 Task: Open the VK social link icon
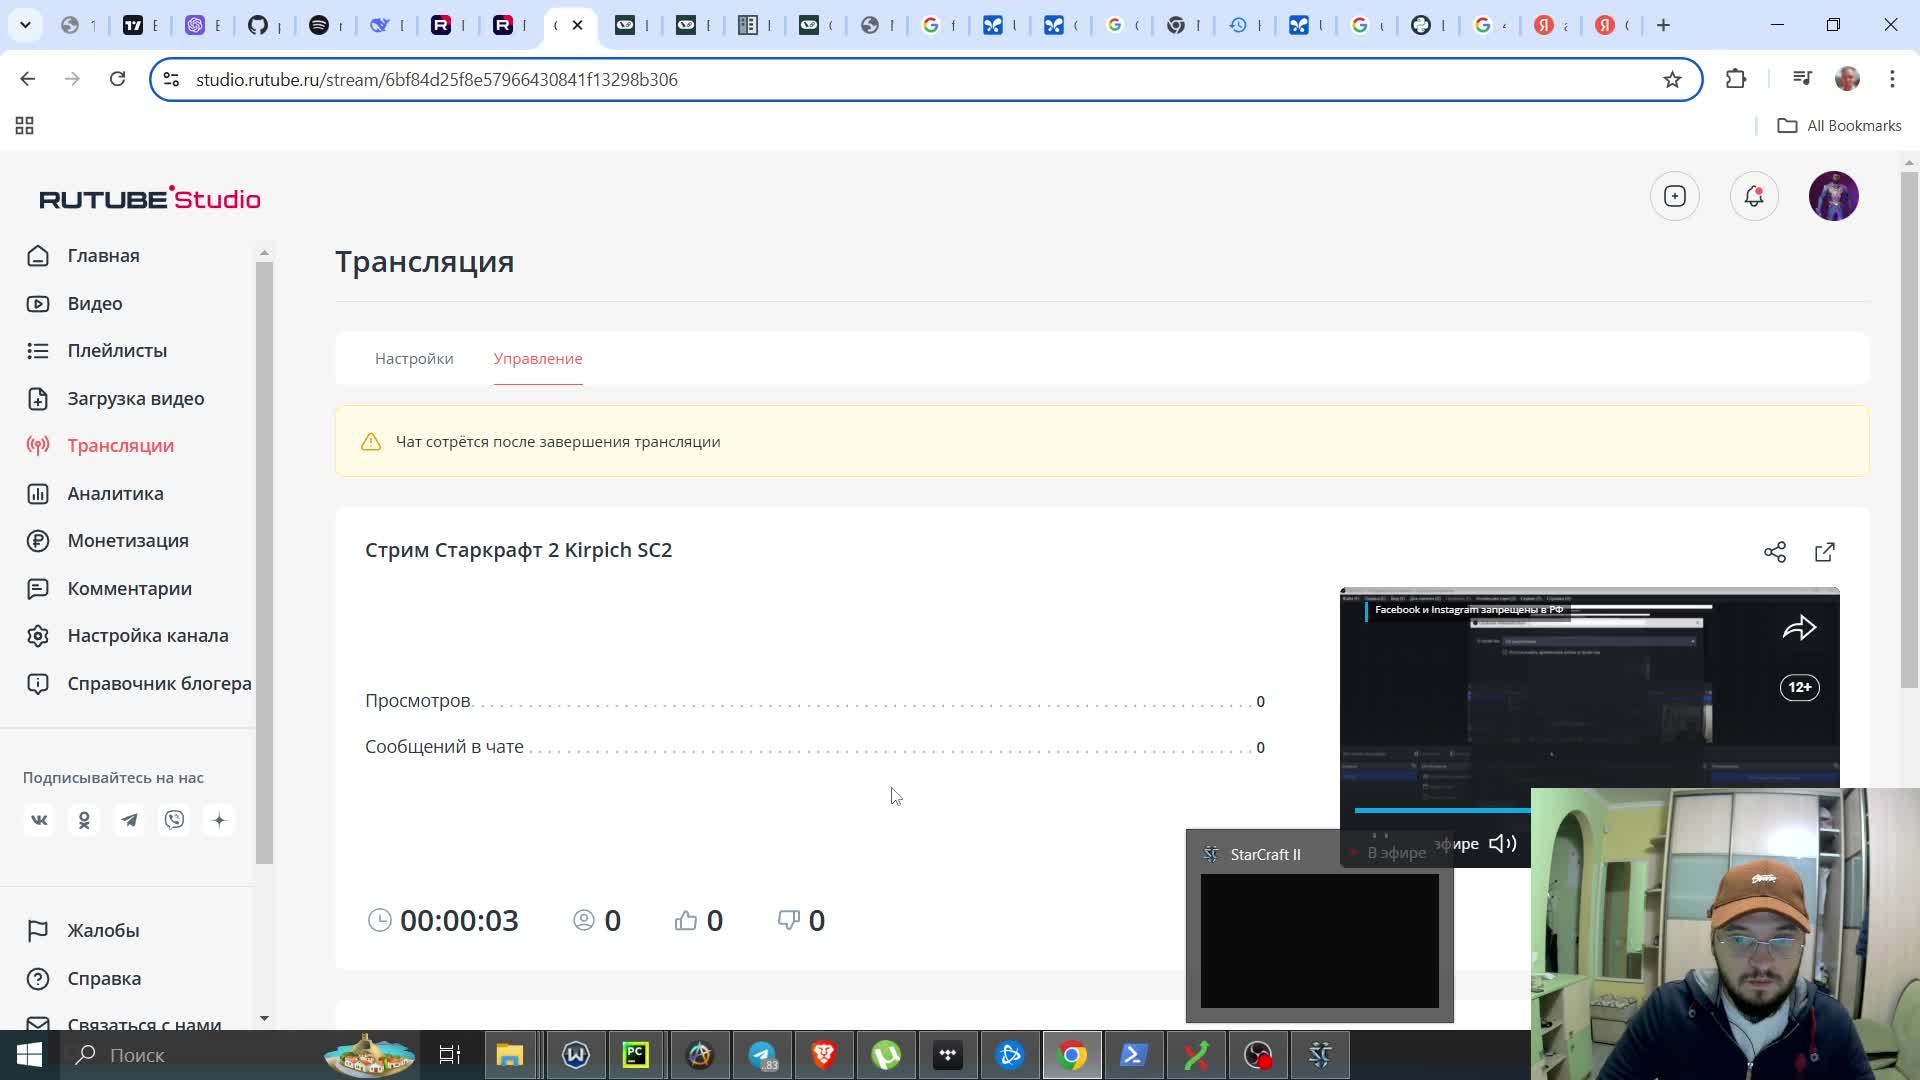[x=39, y=820]
